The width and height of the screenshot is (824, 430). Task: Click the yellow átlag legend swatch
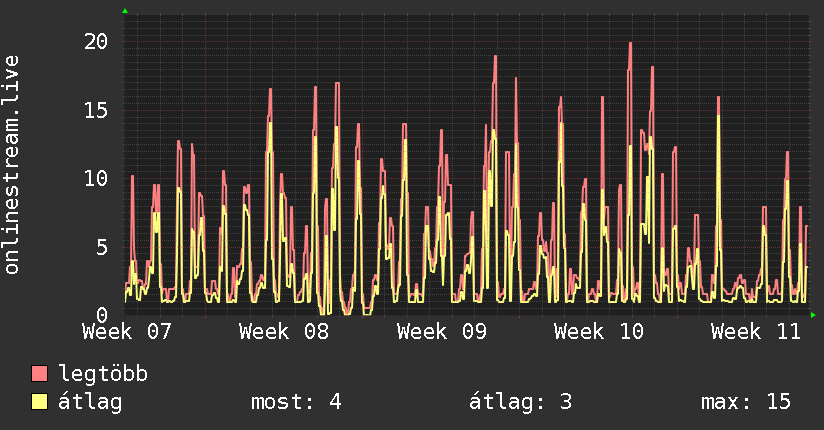39,402
